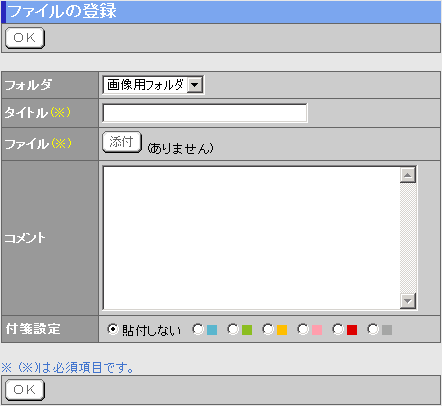Select the red sticky note radio button
This screenshot has height=406, width=442.
(338, 329)
